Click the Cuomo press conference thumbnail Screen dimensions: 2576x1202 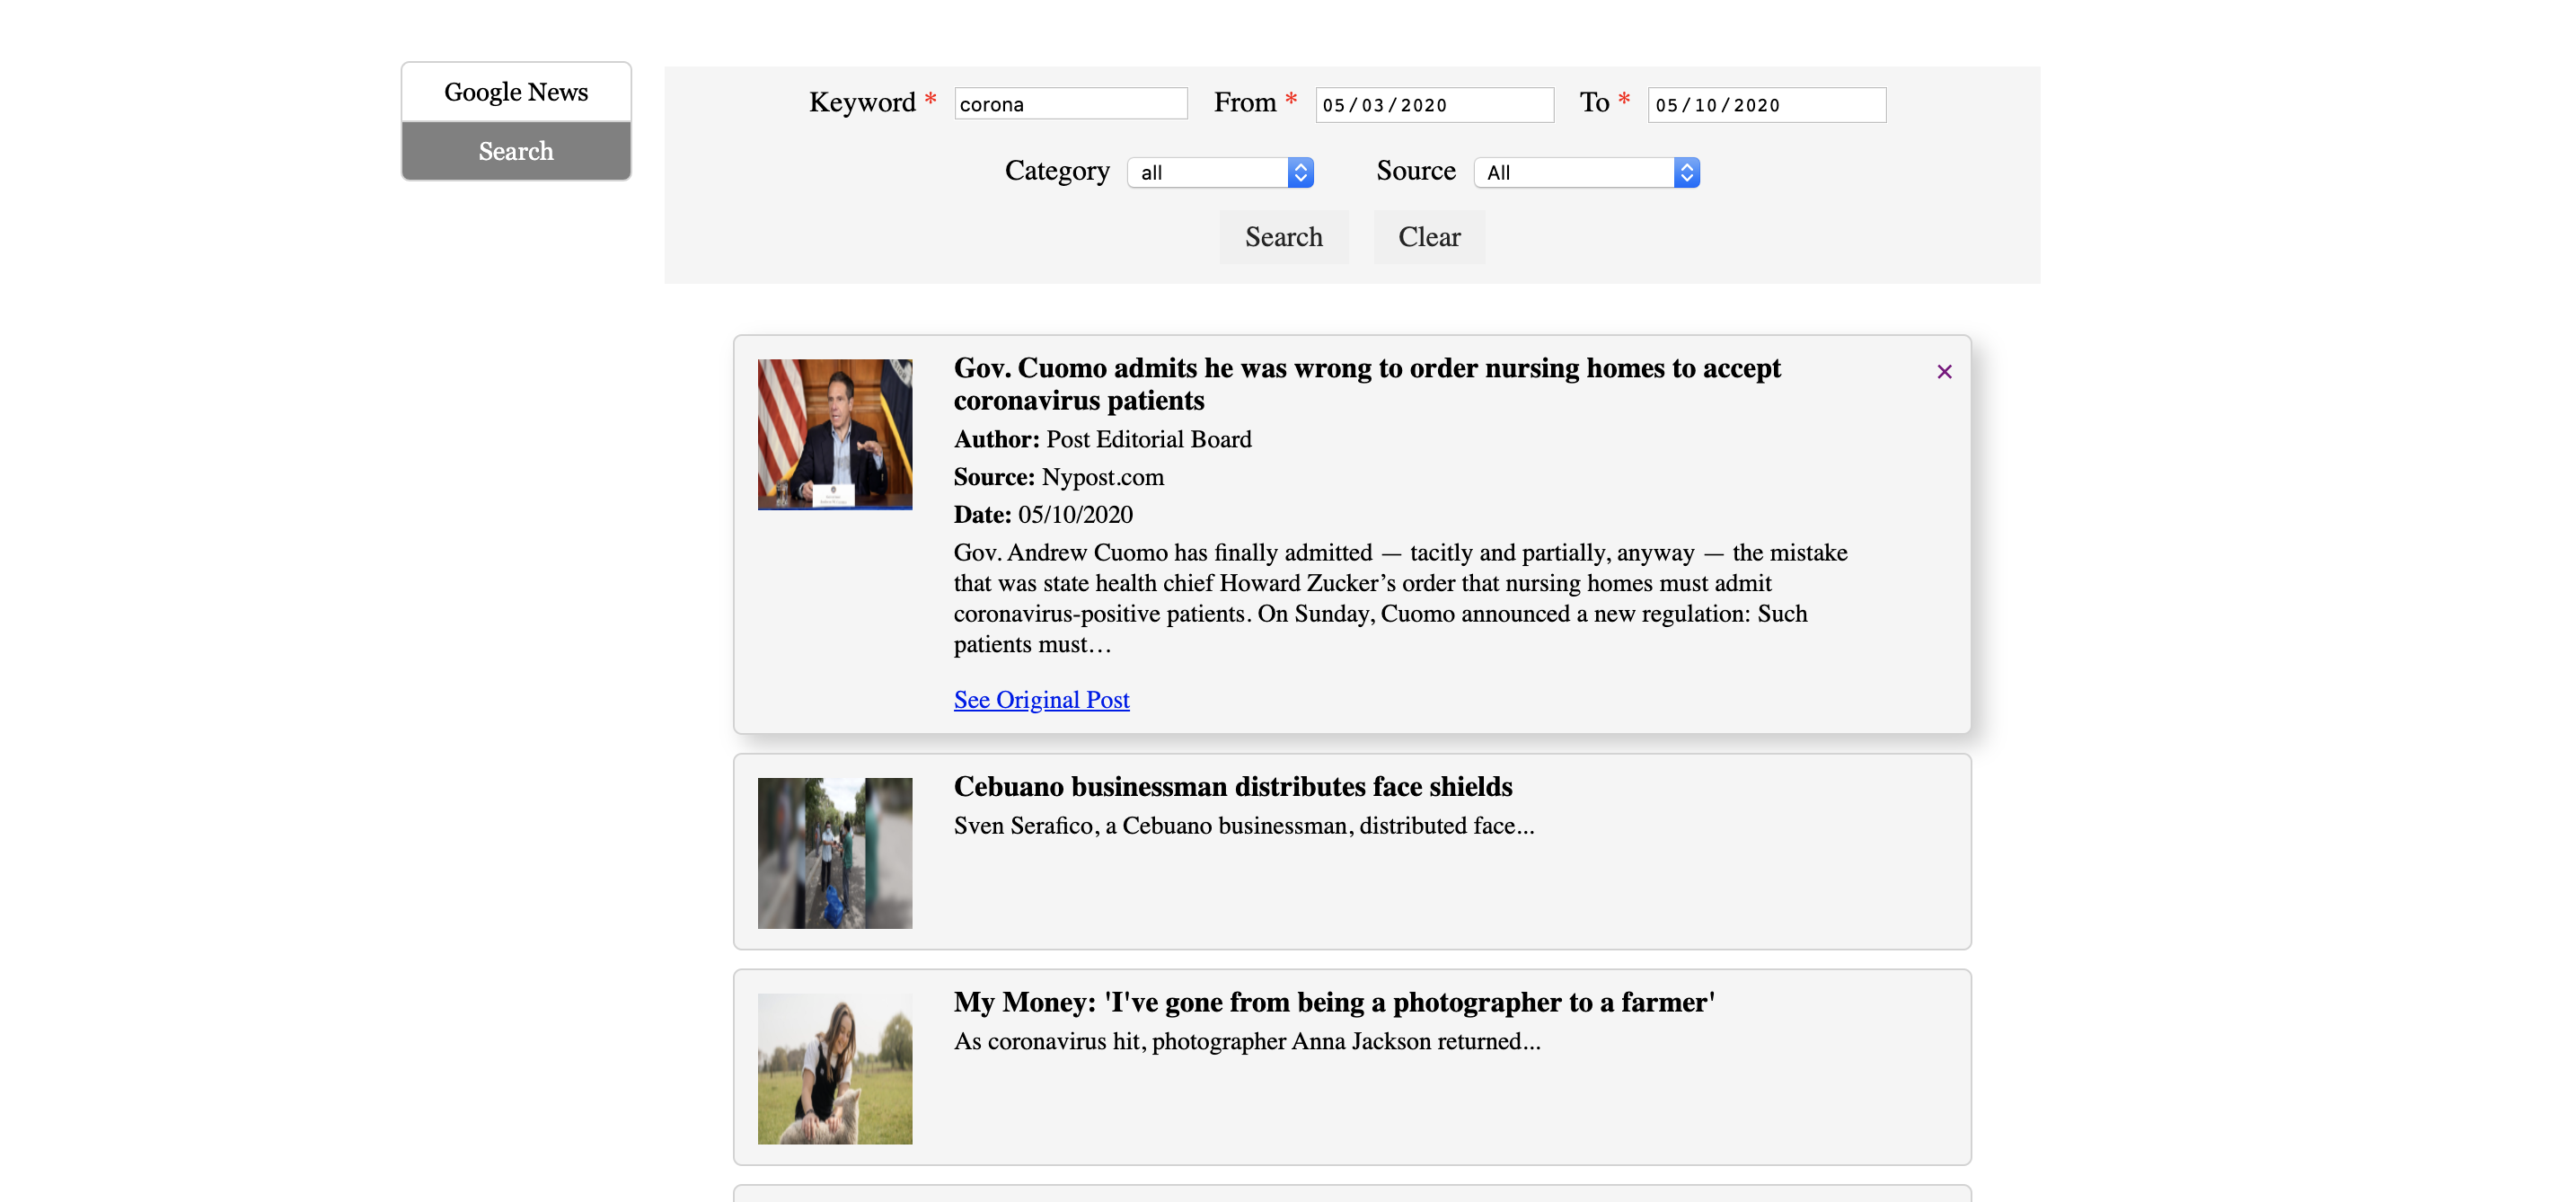(834, 434)
